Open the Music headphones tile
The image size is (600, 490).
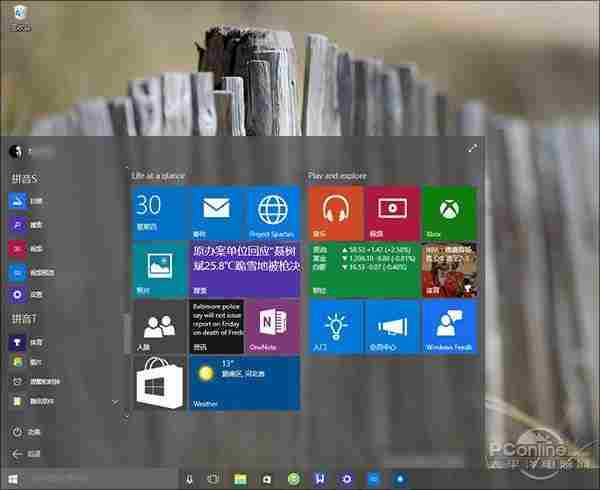click(x=336, y=214)
